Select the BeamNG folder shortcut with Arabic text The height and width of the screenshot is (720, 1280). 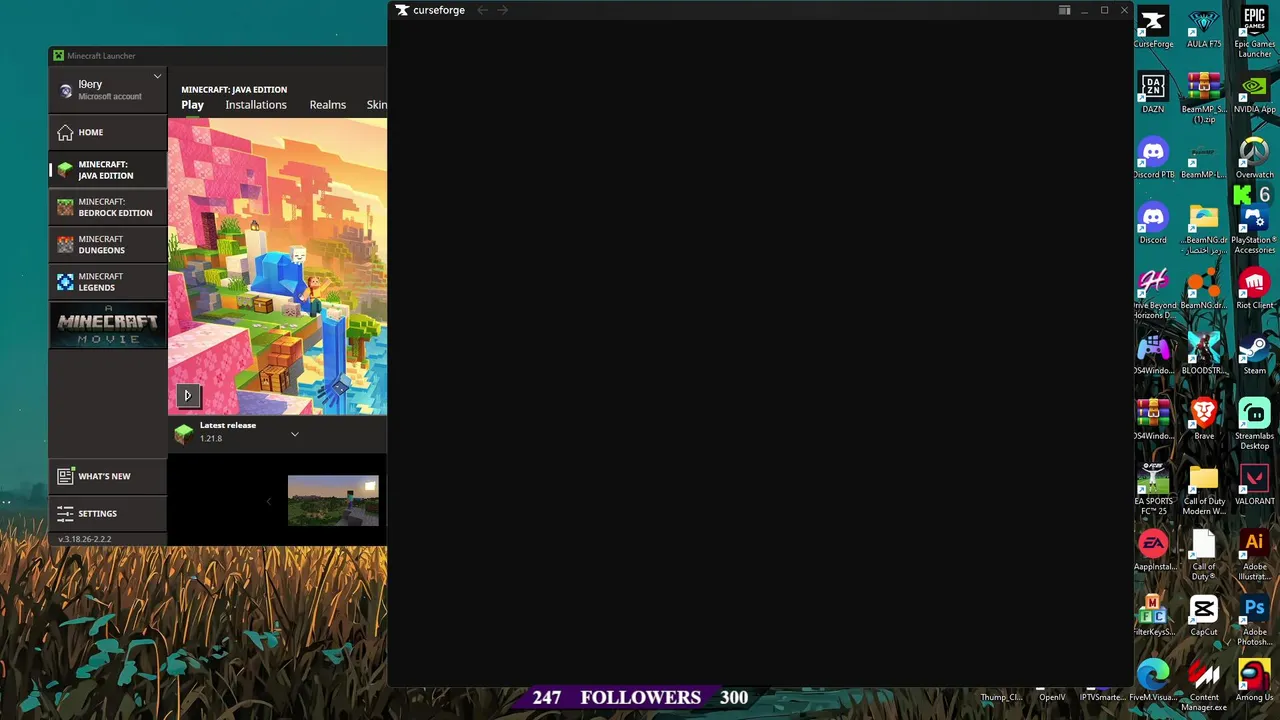tap(1204, 229)
